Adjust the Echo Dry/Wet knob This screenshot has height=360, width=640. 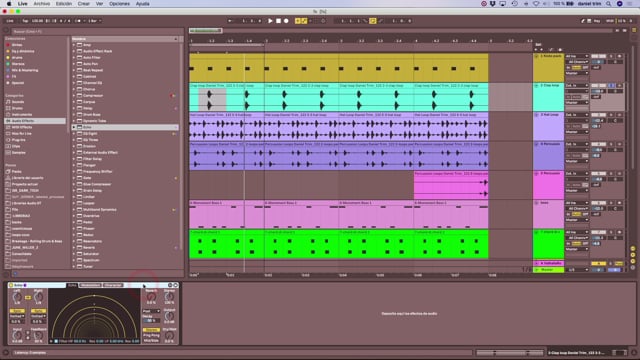(169, 336)
